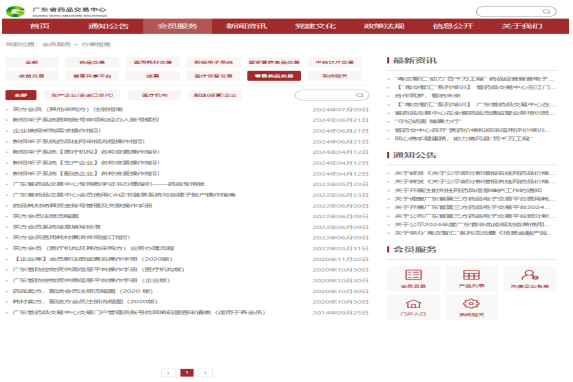The width and height of the screenshot is (573, 382).
Task: Click the 系统相关 gear icon
Action: (471, 303)
